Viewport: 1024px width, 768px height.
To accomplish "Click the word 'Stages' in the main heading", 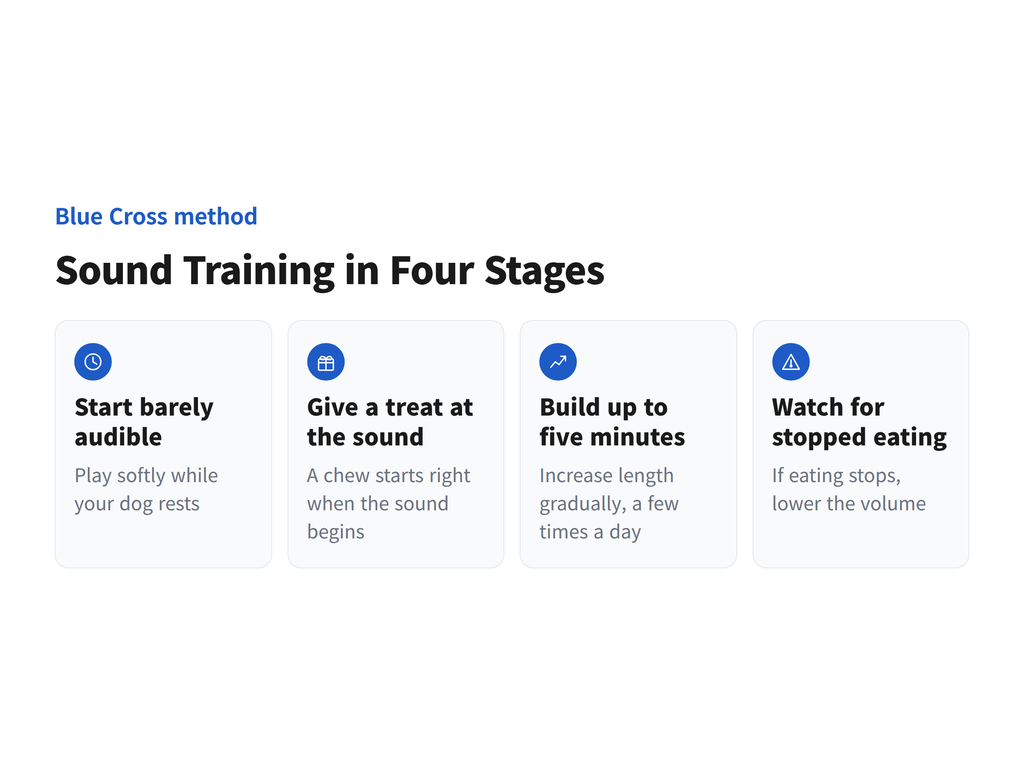I will click(545, 272).
